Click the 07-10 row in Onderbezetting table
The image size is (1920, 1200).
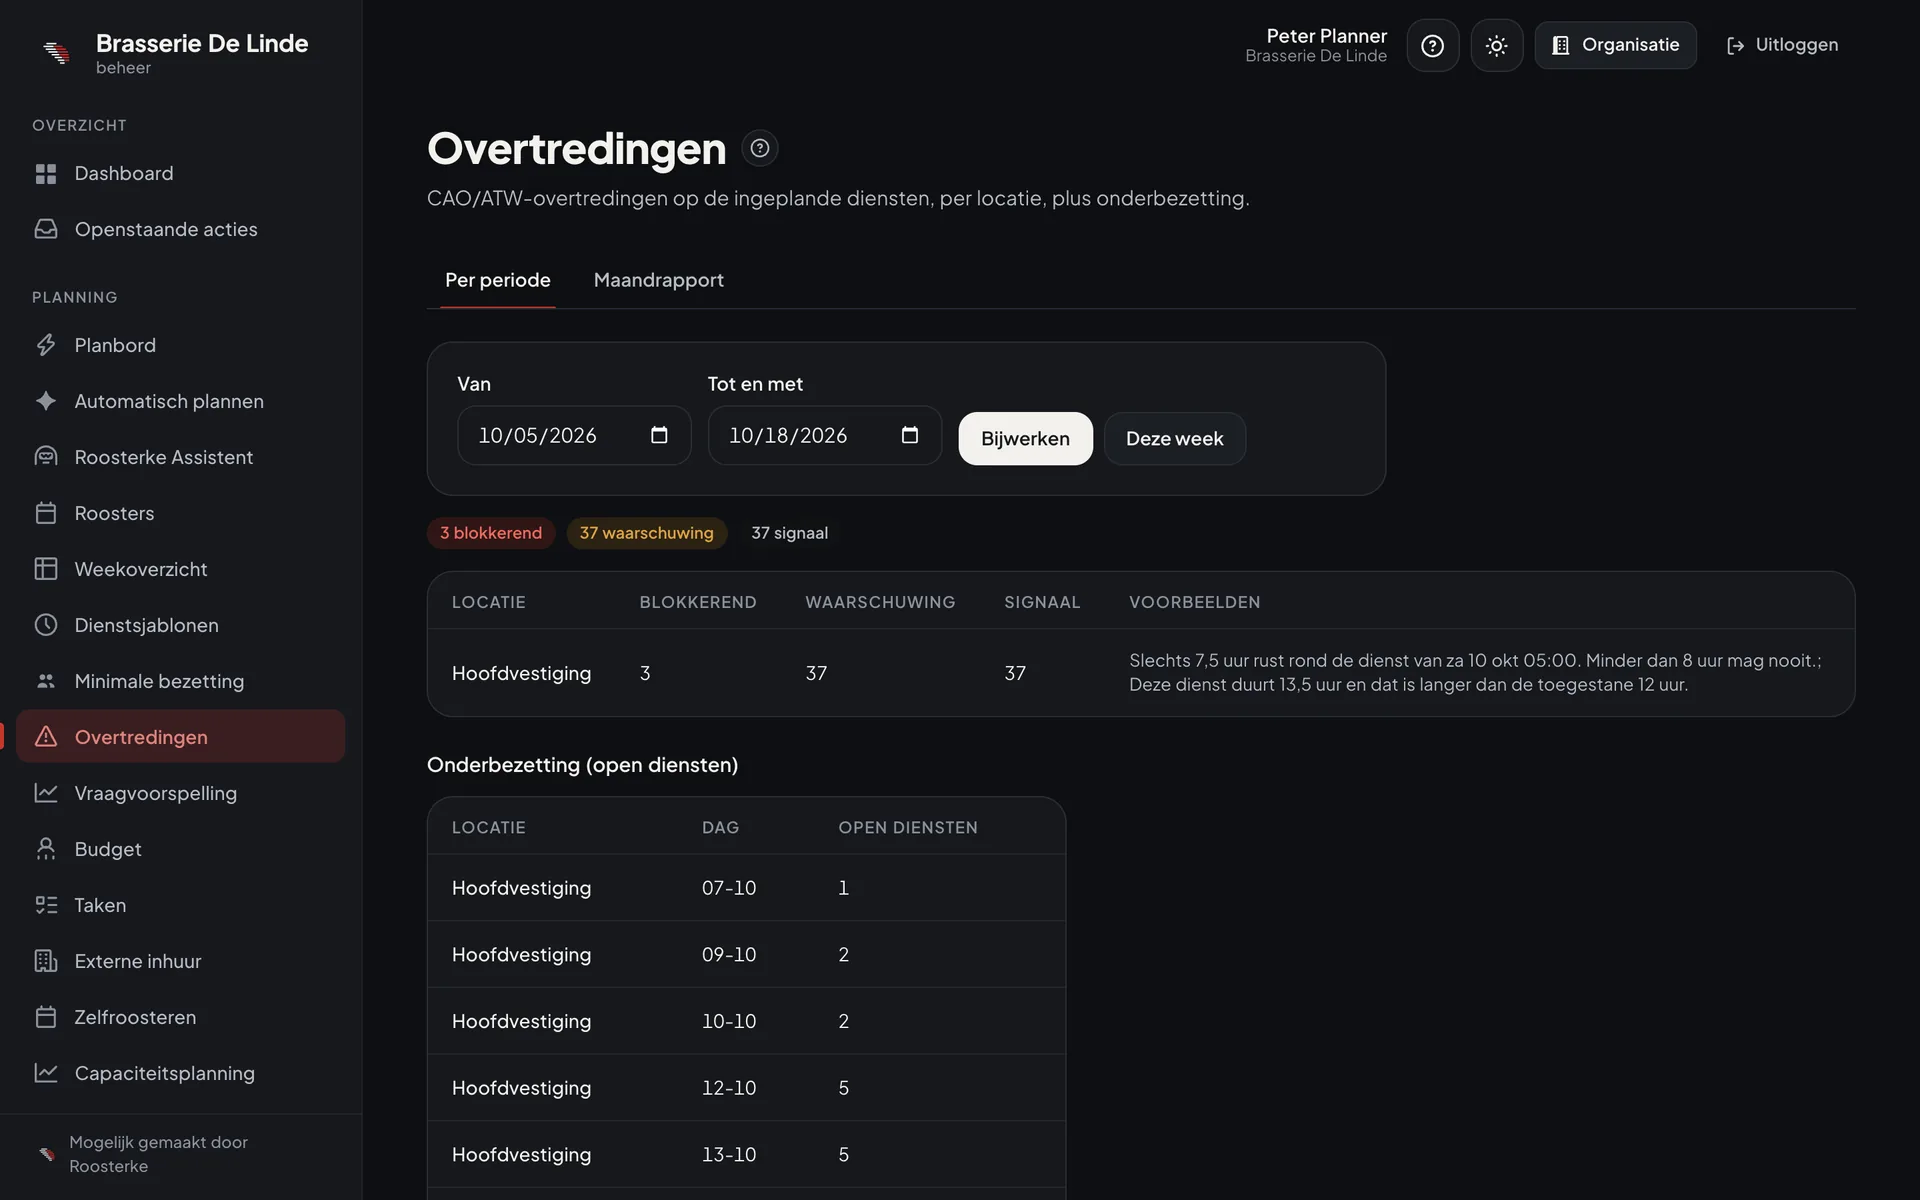(x=746, y=888)
